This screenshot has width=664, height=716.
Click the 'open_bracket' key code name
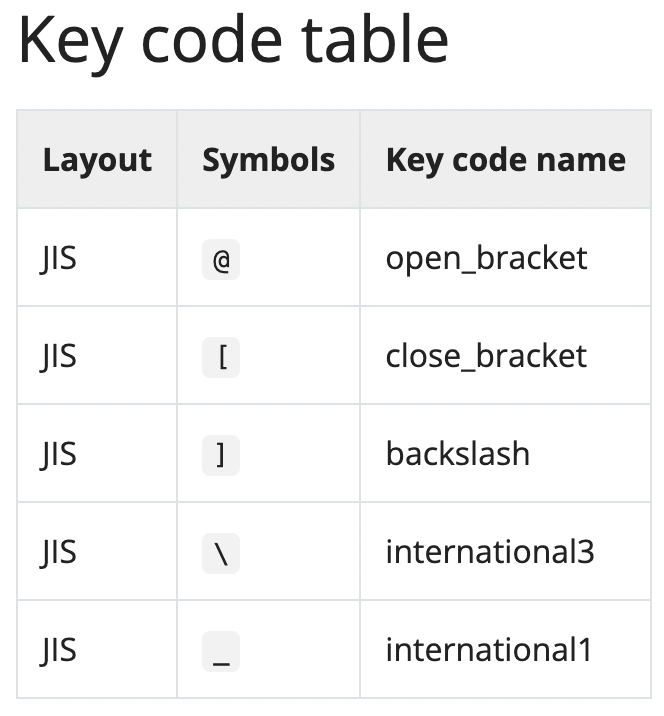click(x=486, y=258)
